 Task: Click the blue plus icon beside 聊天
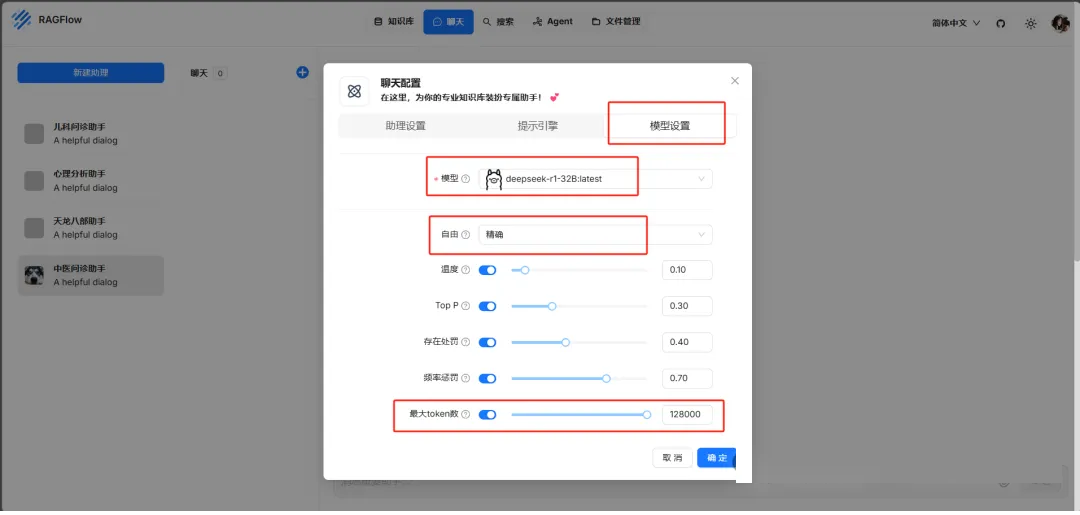(x=302, y=72)
